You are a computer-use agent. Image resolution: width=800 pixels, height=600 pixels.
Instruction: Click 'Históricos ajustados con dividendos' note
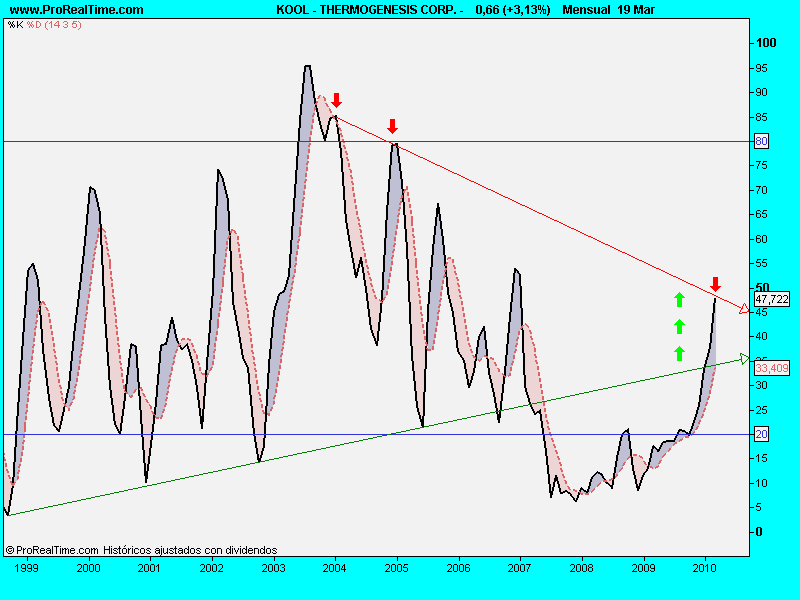click(190, 550)
